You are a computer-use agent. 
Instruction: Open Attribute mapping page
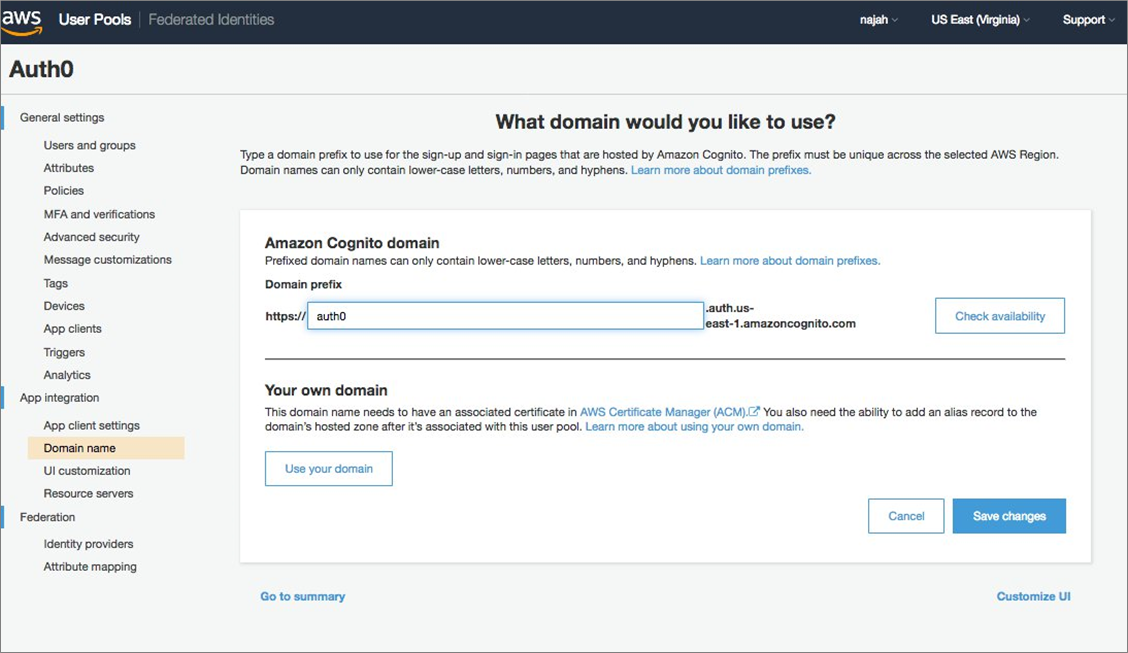[x=90, y=567]
